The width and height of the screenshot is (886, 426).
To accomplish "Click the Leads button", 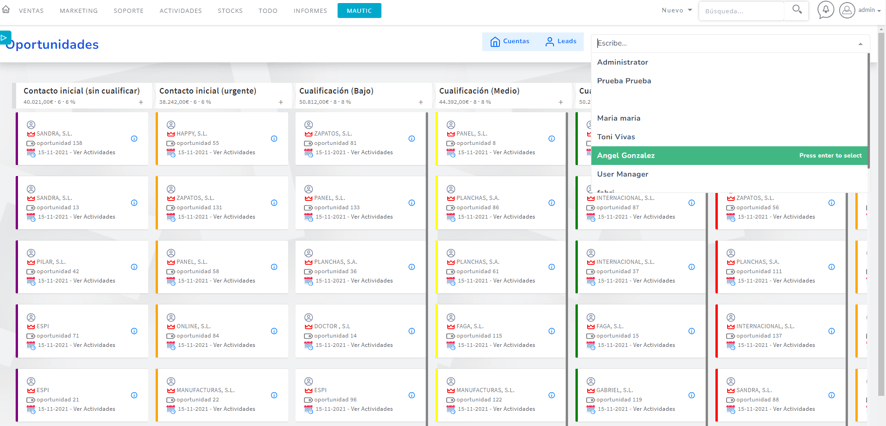I will [x=561, y=42].
